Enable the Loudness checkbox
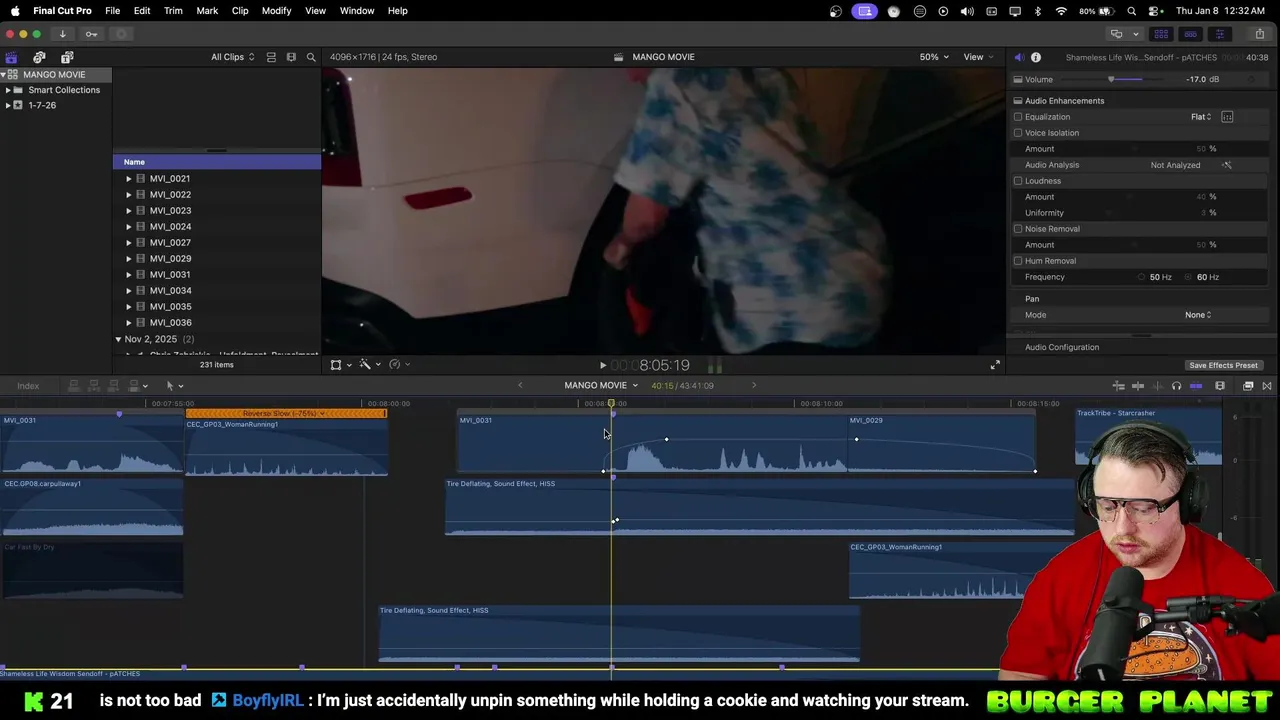This screenshot has width=1280, height=720. pos(1018,181)
